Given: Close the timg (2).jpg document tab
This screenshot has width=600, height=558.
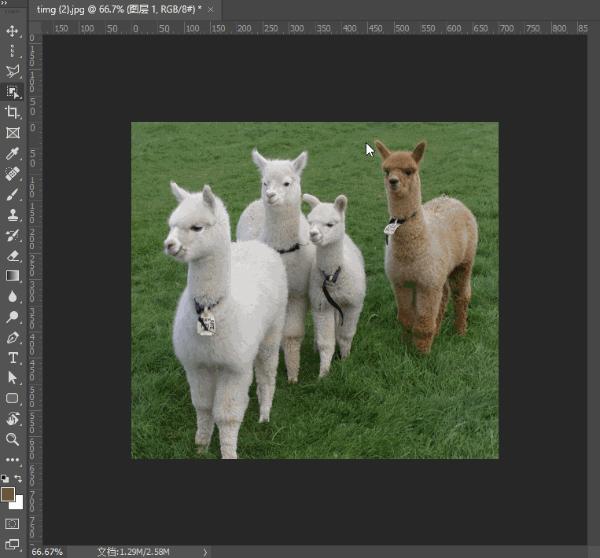Looking at the screenshot, I should [210, 10].
